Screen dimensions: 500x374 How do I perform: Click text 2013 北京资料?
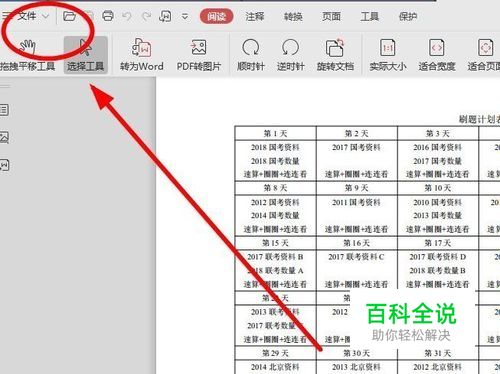[x=356, y=367]
